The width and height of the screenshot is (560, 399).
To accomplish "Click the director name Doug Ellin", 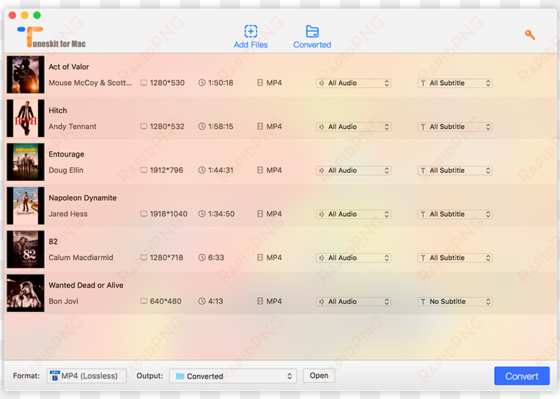I will pyautogui.click(x=66, y=170).
